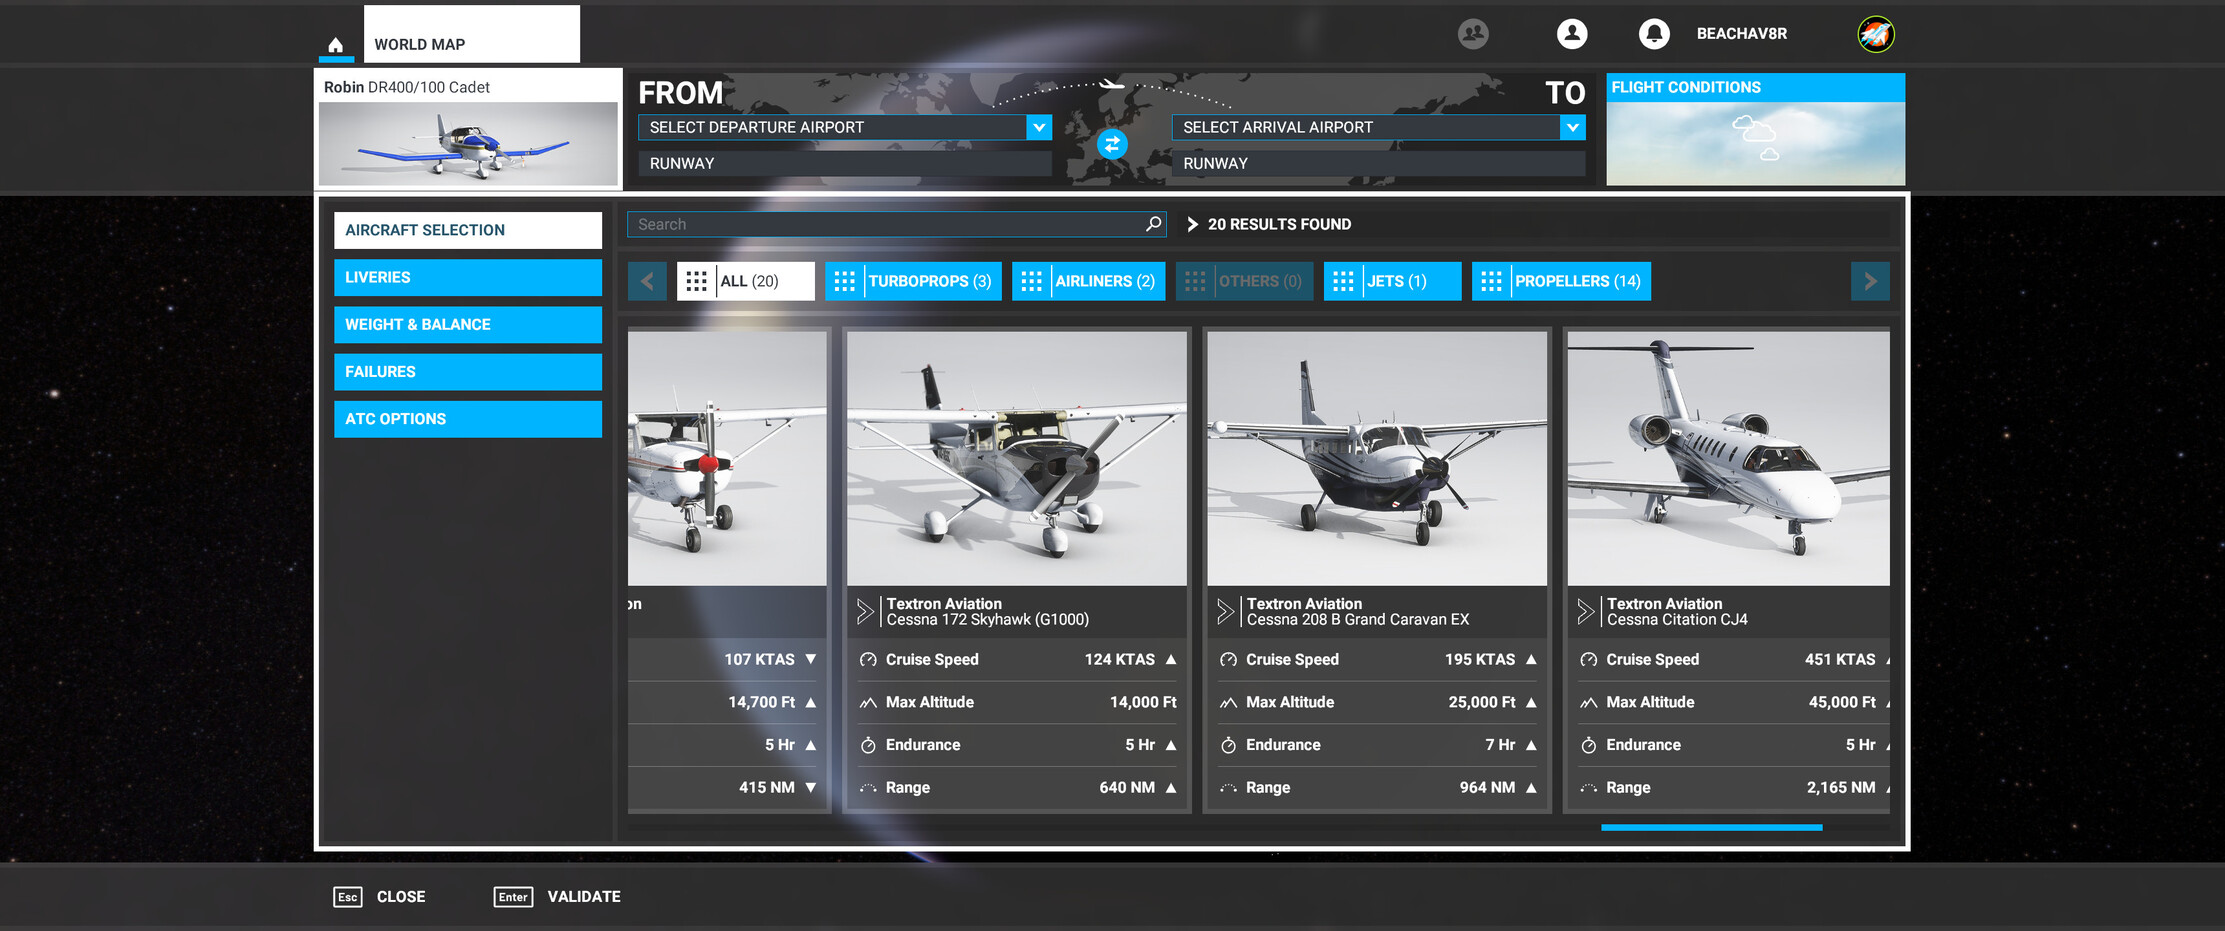Screen dimensions: 2225x931
Task: Click the search magnifier icon
Action: point(1153,224)
